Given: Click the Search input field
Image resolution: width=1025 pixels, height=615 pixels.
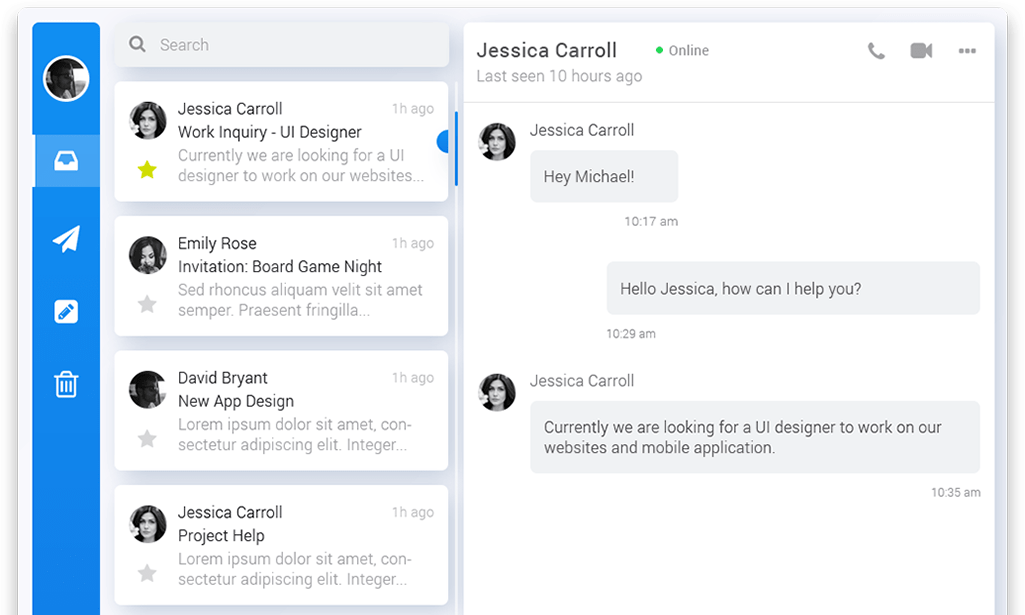Looking at the screenshot, I should click(x=290, y=45).
